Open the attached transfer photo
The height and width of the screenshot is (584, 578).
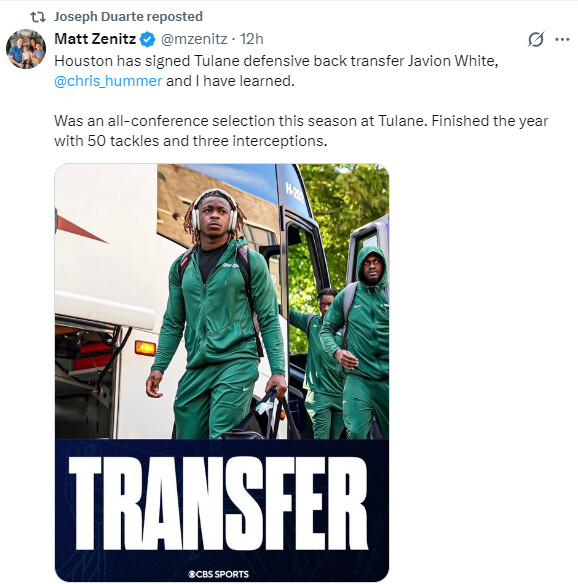click(x=222, y=372)
